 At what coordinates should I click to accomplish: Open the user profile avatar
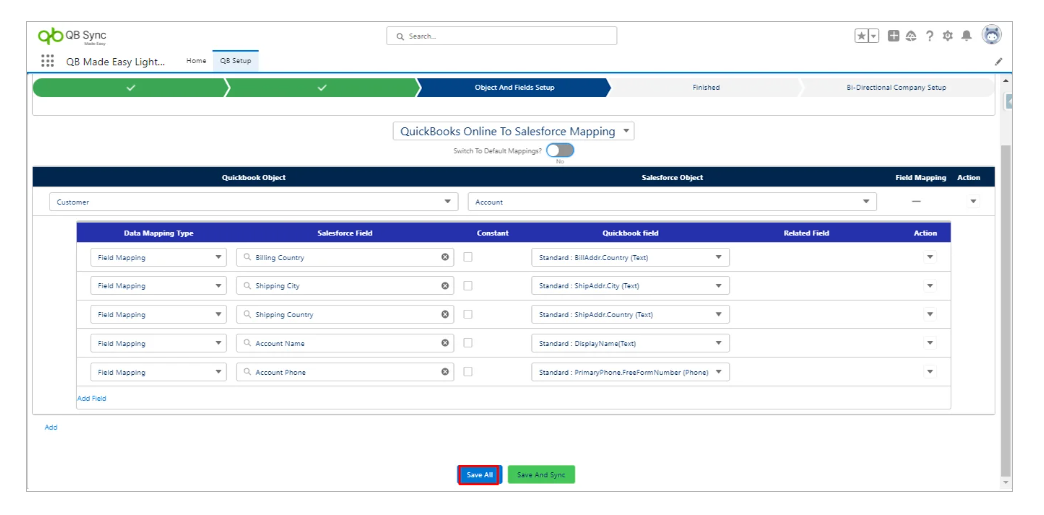tap(991, 36)
